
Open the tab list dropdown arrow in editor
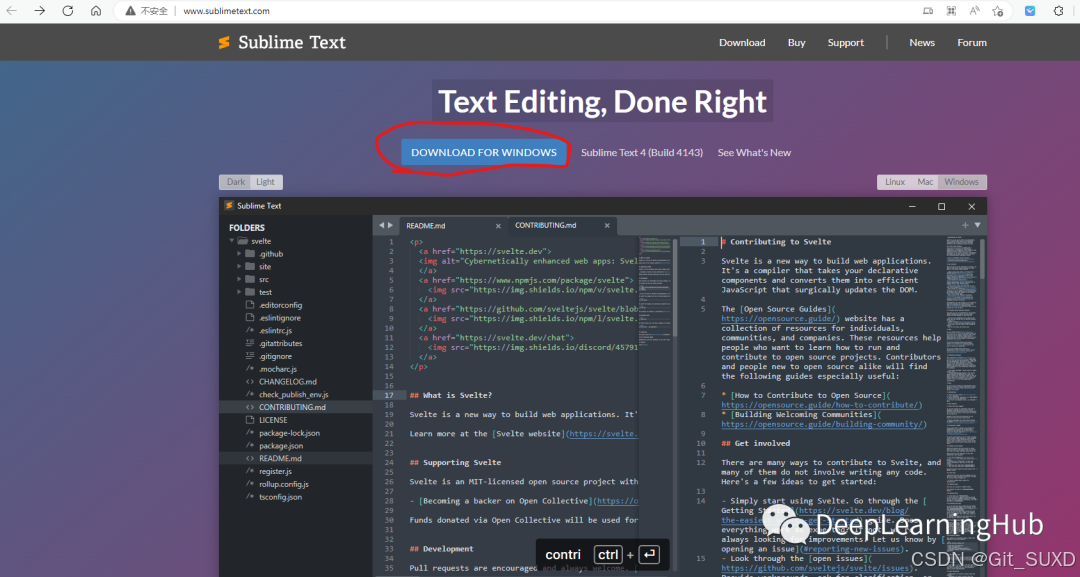click(x=977, y=225)
